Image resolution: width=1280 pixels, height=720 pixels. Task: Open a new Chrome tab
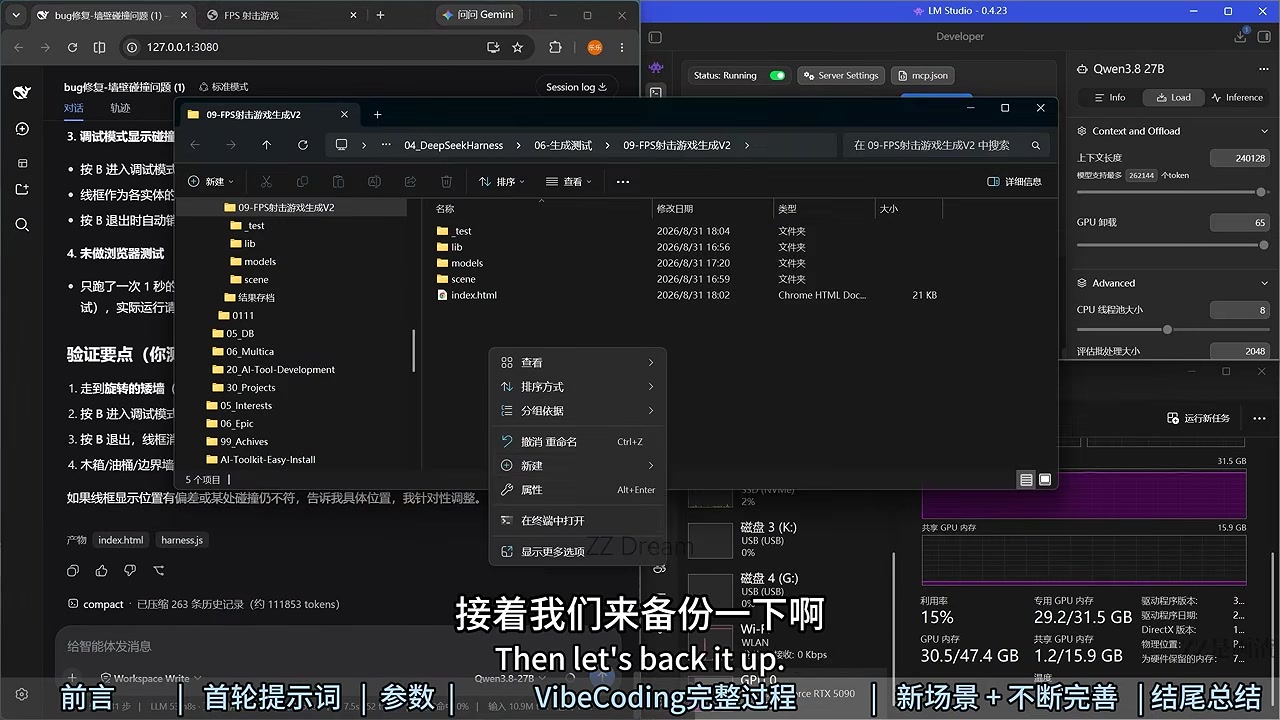pos(380,15)
